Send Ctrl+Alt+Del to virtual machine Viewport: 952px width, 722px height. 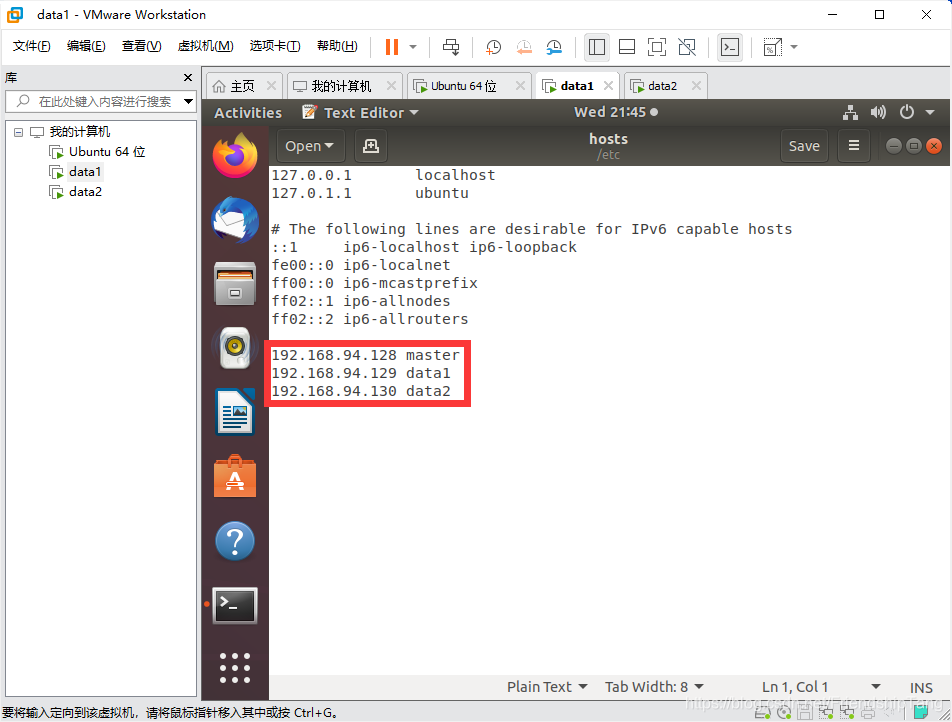[451, 47]
